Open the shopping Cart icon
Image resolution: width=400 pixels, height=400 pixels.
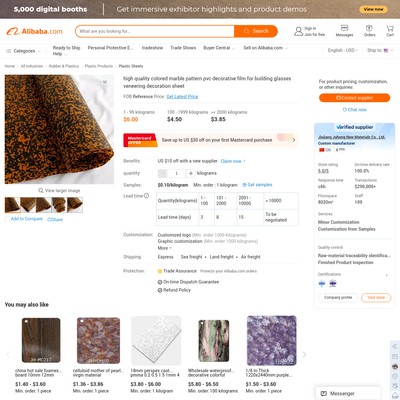[390, 28]
